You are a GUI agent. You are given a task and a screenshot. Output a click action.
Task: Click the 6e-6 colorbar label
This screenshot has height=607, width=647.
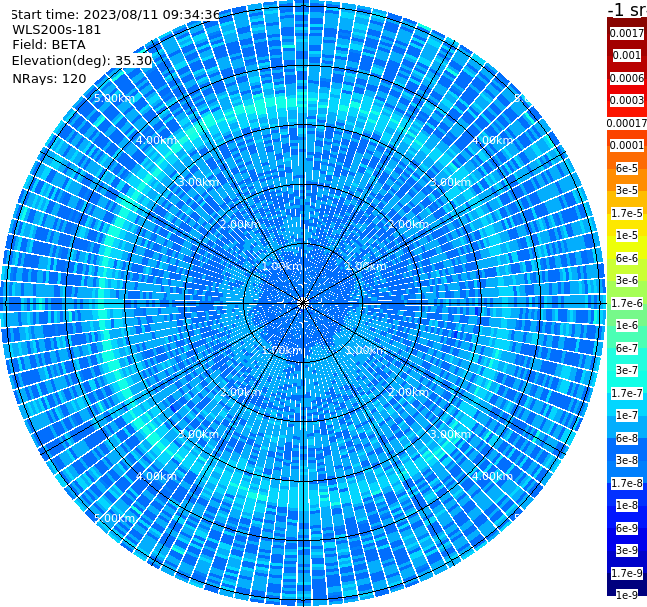[627, 258]
